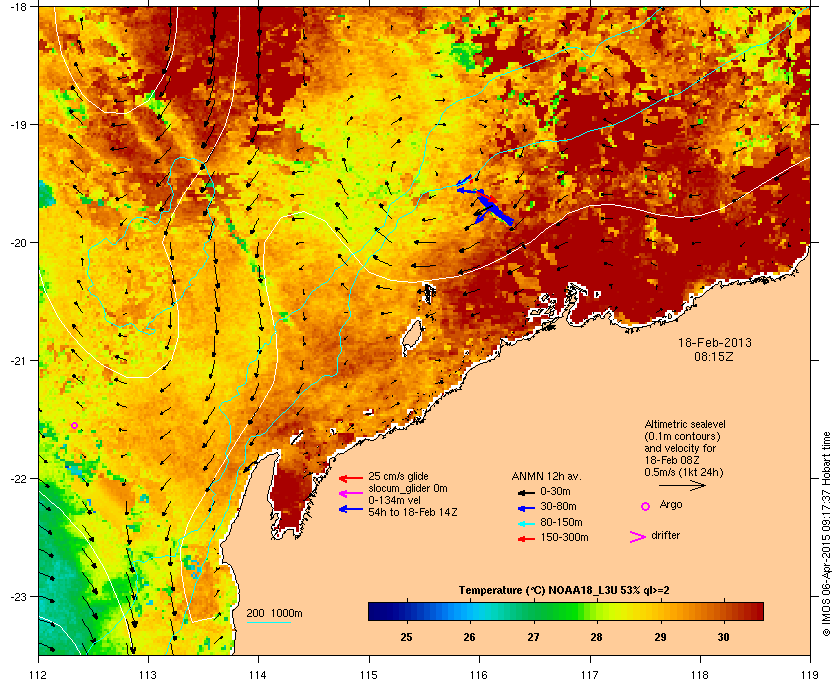Click the longitude axis label 115
The width and height of the screenshot is (840, 680).
click(x=369, y=674)
